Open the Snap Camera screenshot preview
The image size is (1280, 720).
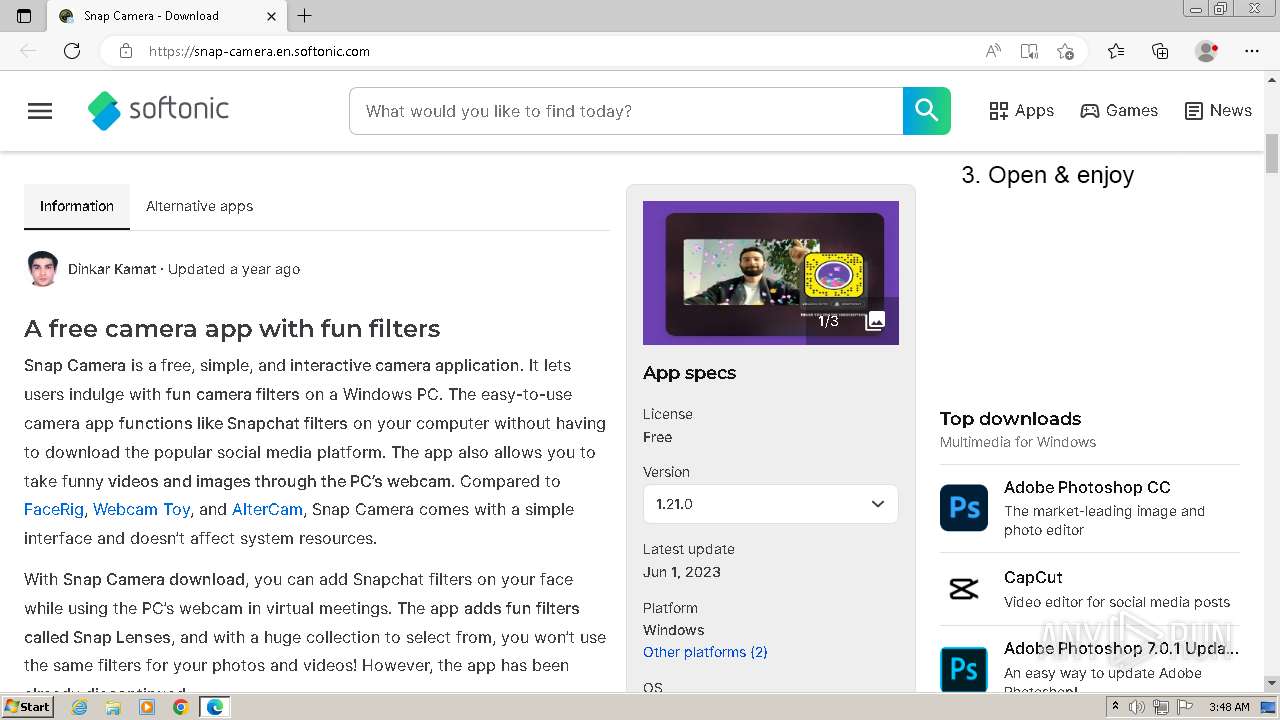pyautogui.click(x=770, y=273)
